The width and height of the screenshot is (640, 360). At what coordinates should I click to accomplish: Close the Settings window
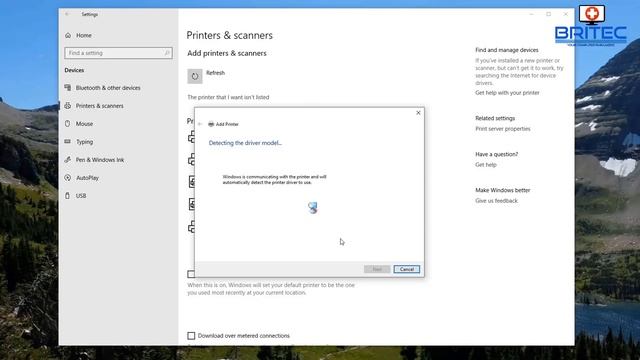tap(566, 14)
